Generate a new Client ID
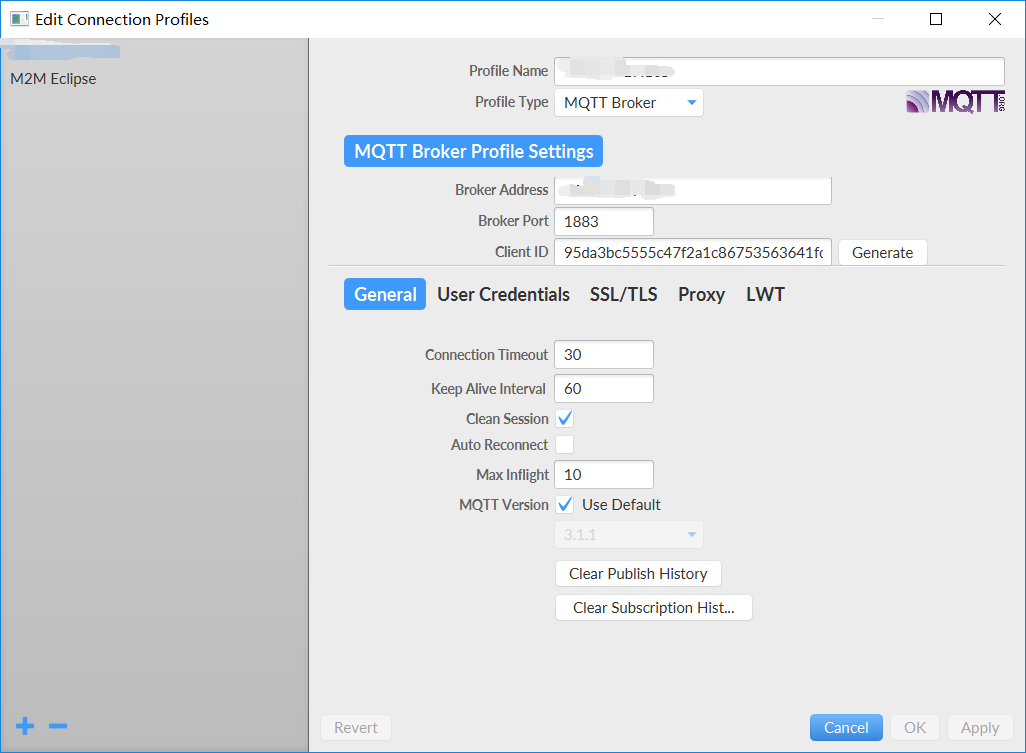 881,252
